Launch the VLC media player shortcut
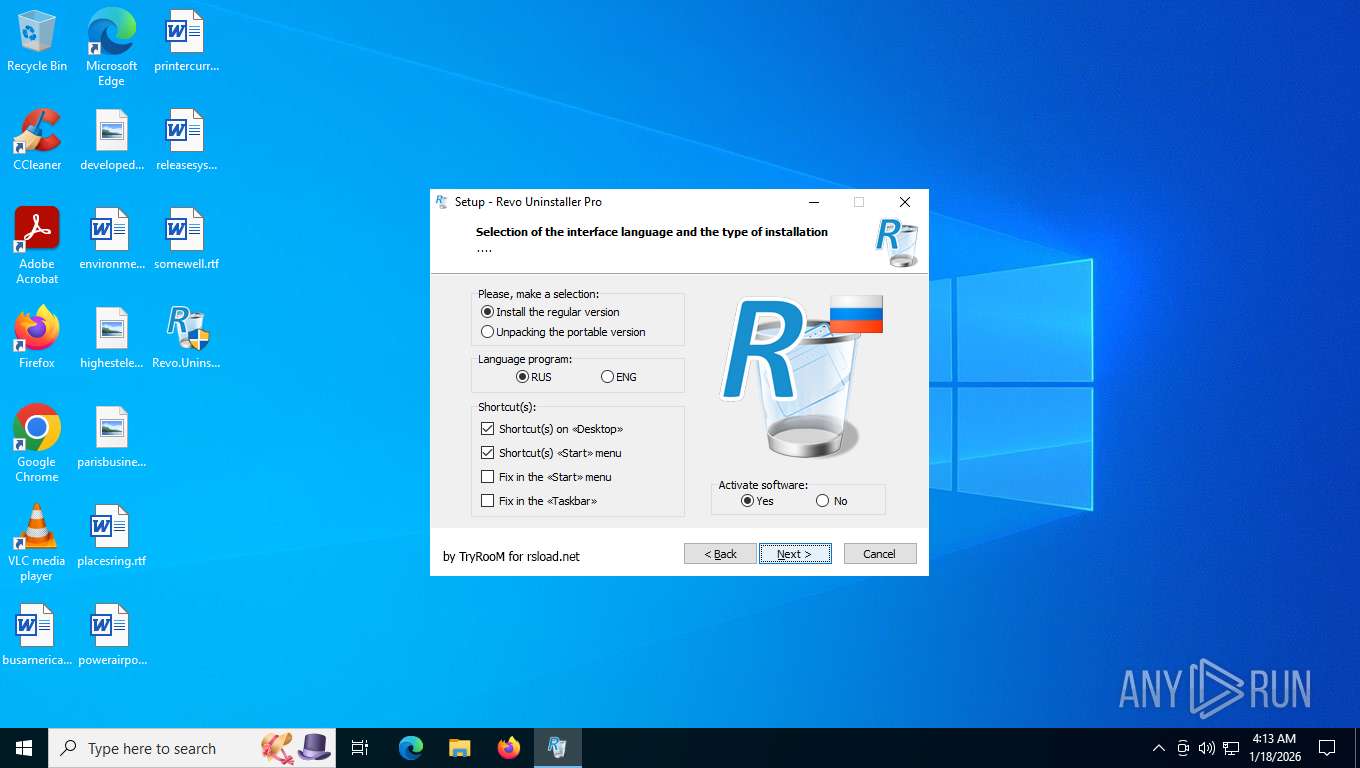 click(37, 542)
